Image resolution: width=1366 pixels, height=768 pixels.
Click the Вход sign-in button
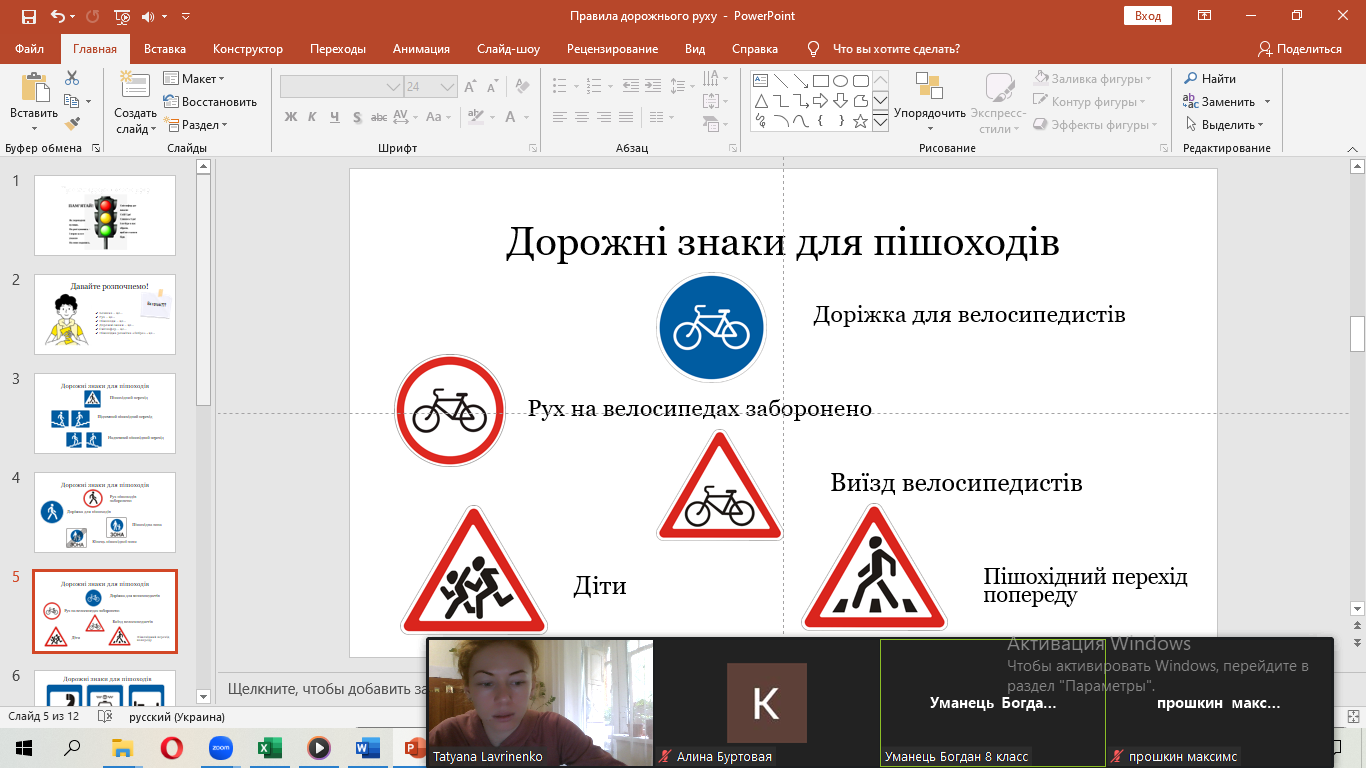[1148, 16]
